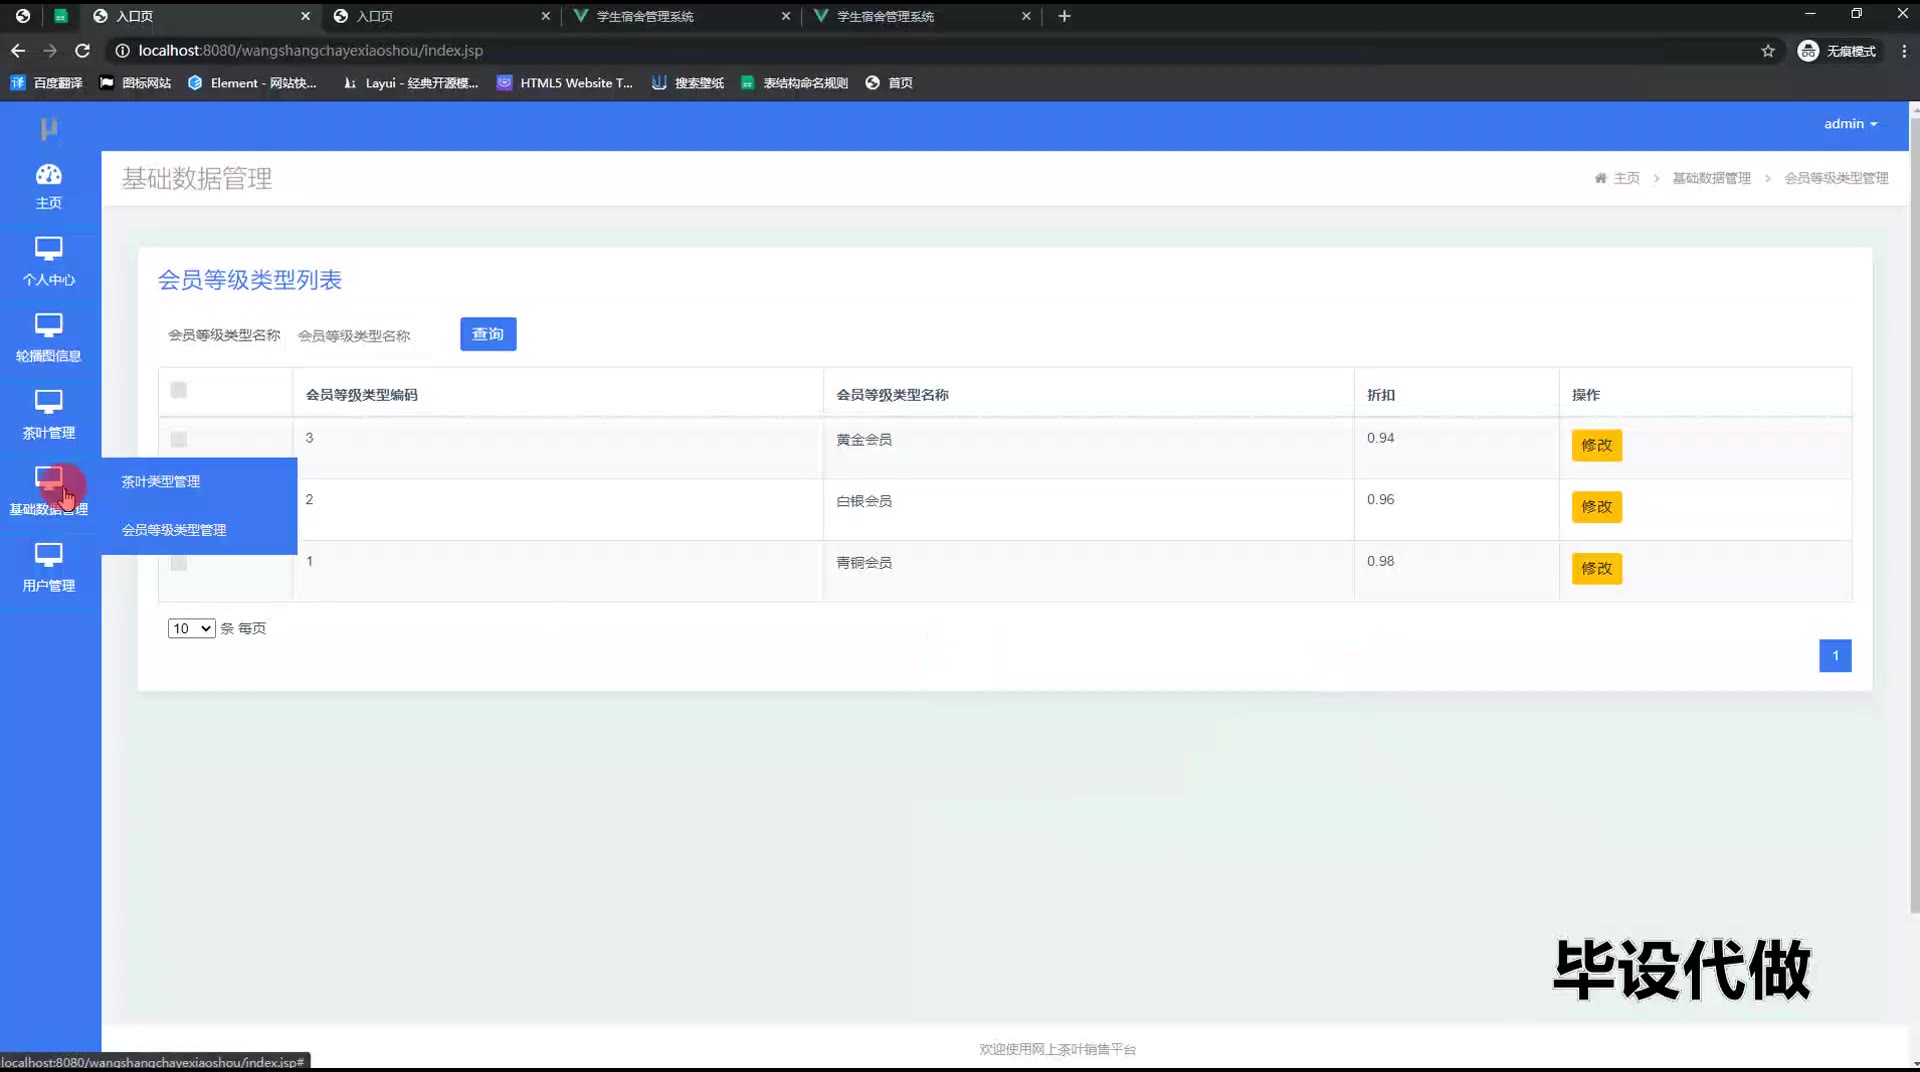
Task: Click the site info icon in address bar
Action: point(122,50)
